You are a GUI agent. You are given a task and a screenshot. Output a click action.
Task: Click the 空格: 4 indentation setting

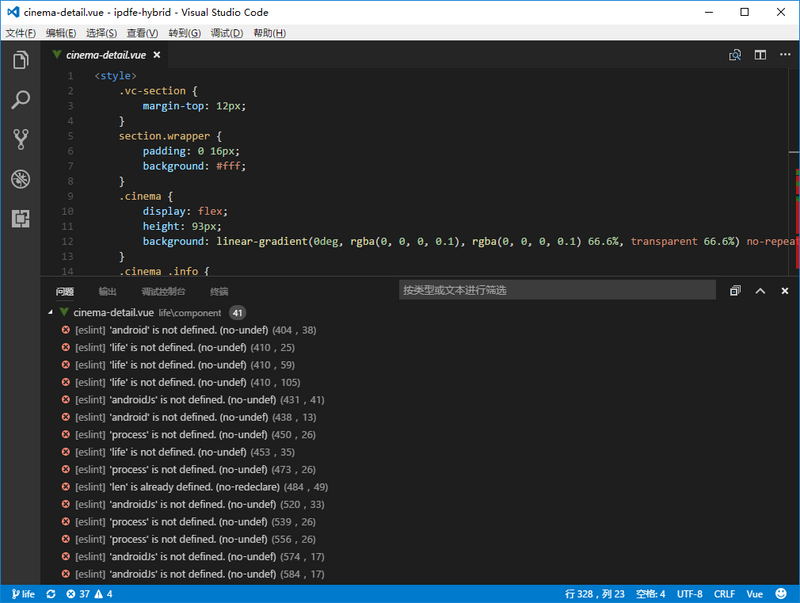click(651, 594)
